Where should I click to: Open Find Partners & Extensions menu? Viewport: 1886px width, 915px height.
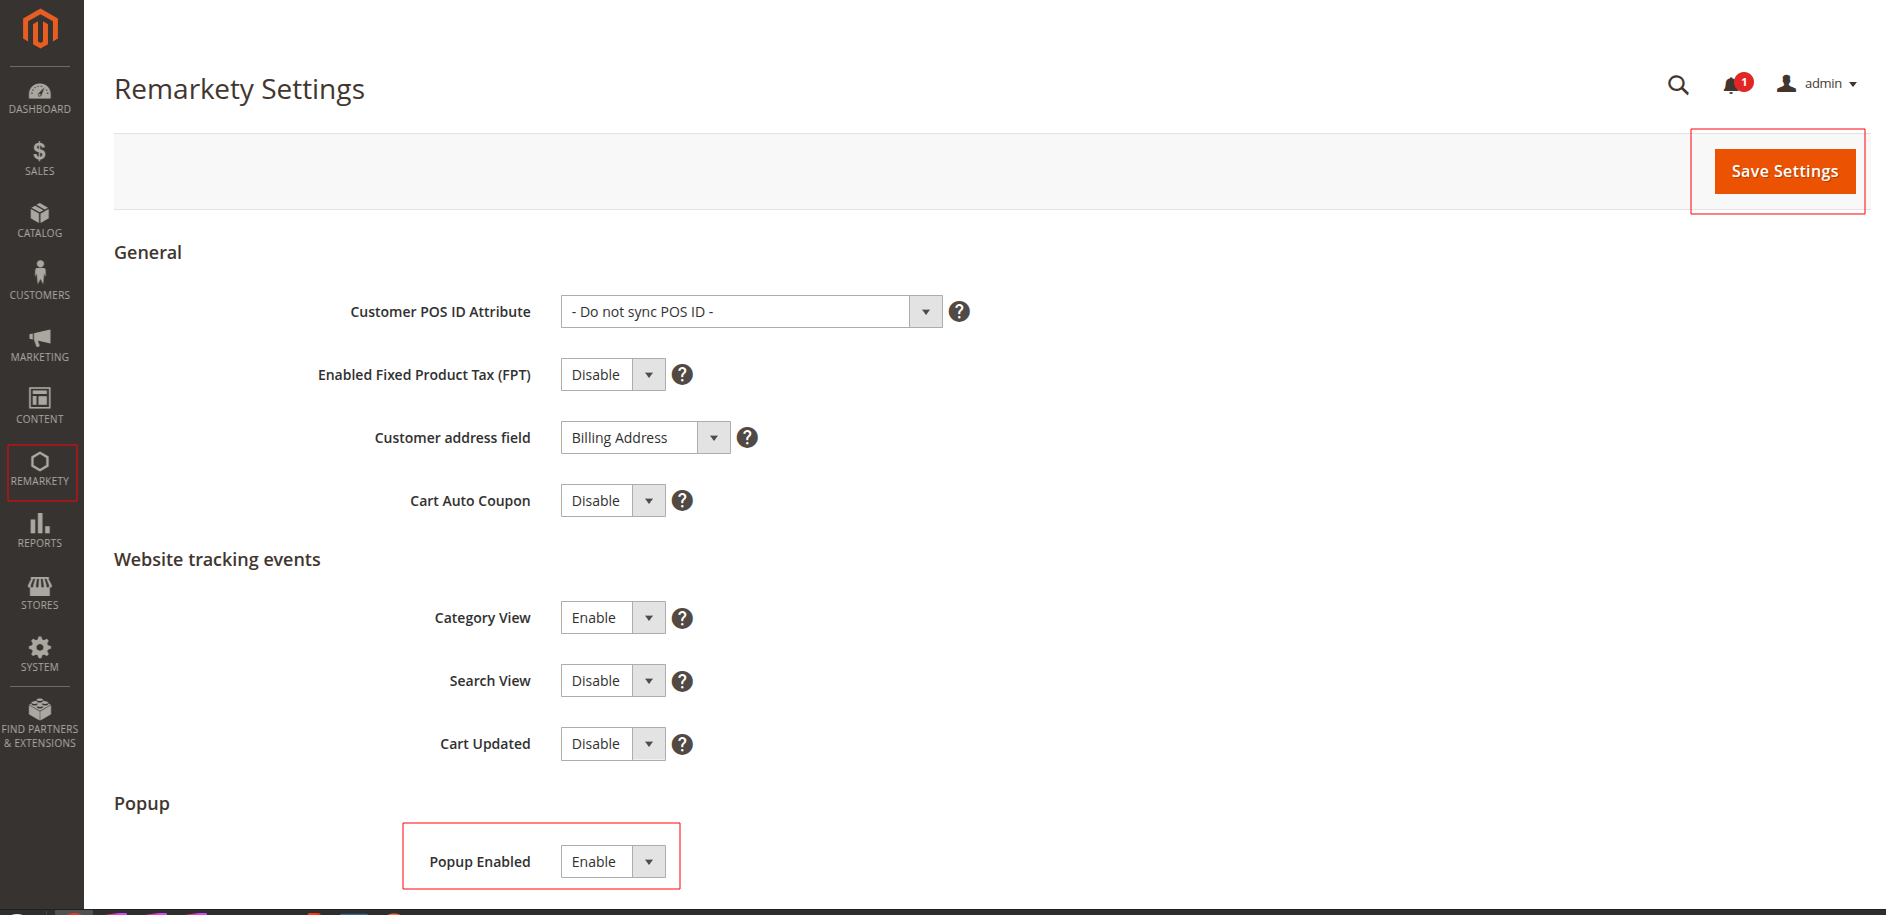(40, 724)
